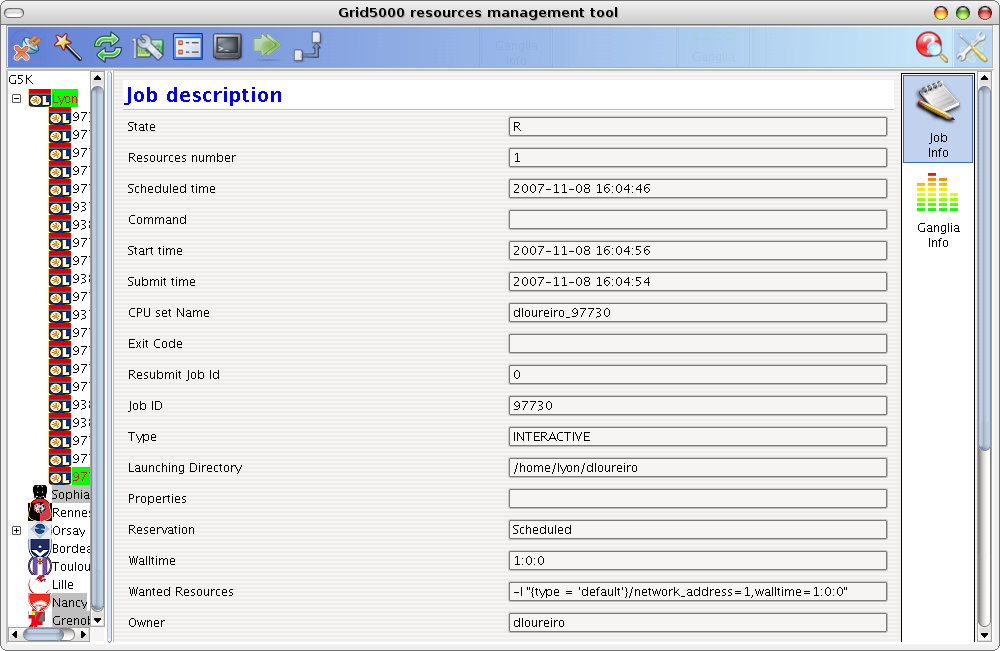Click the network link toolbar icon
Screen dimensions: 1000x651
pyautogui.click(x=307, y=47)
